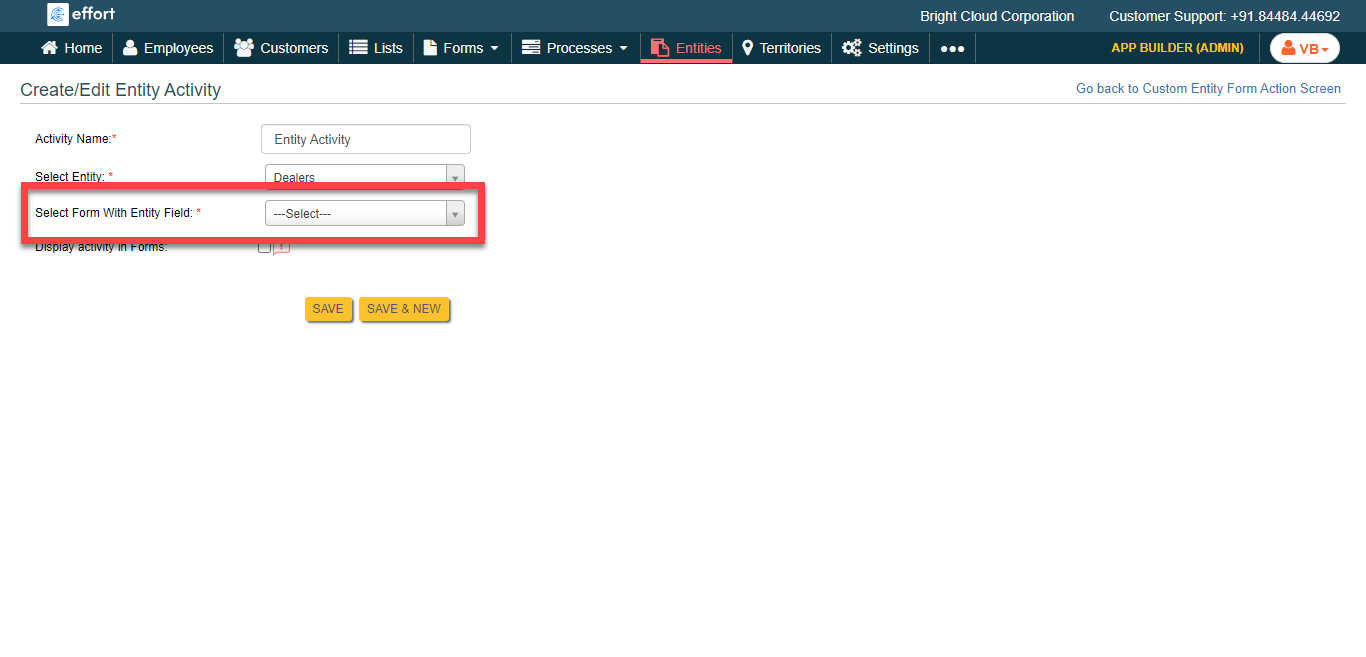Click the Activity Name text field
Viewport: 1366px width, 657px height.
point(365,139)
